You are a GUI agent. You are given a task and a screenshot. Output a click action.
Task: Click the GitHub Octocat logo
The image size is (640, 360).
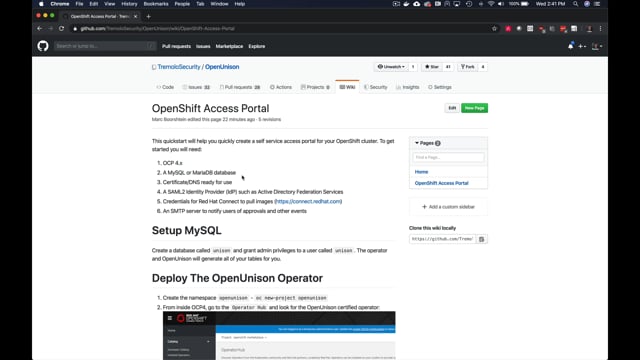click(43, 46)
